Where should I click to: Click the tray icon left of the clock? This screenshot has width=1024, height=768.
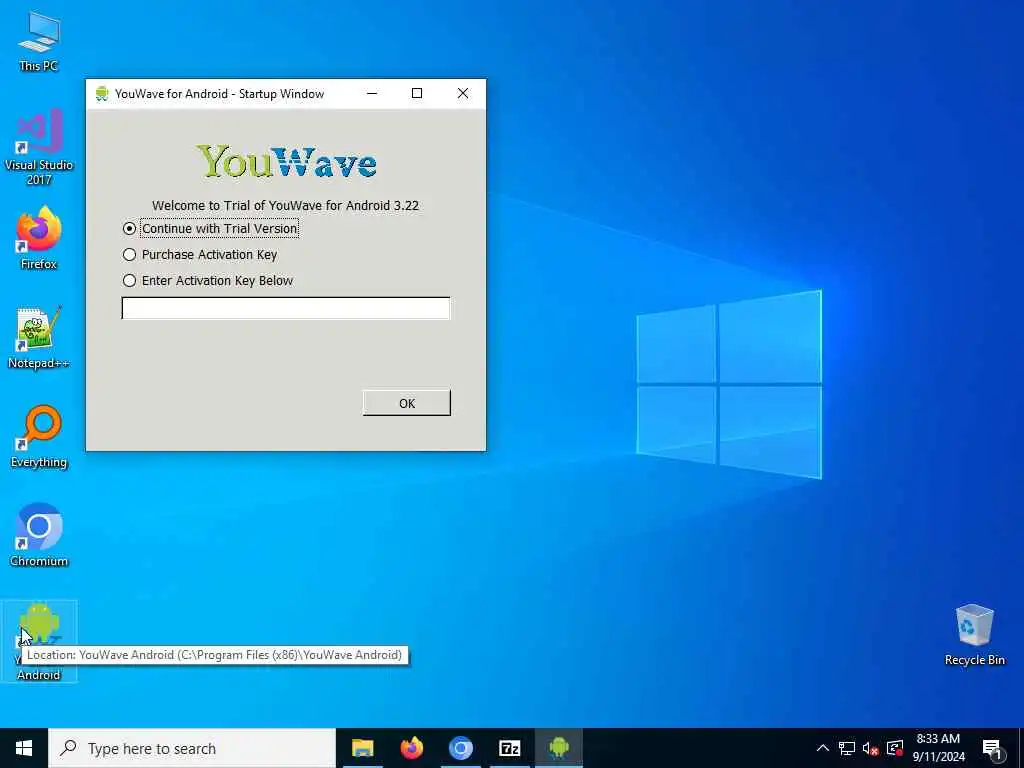(895, 748)
